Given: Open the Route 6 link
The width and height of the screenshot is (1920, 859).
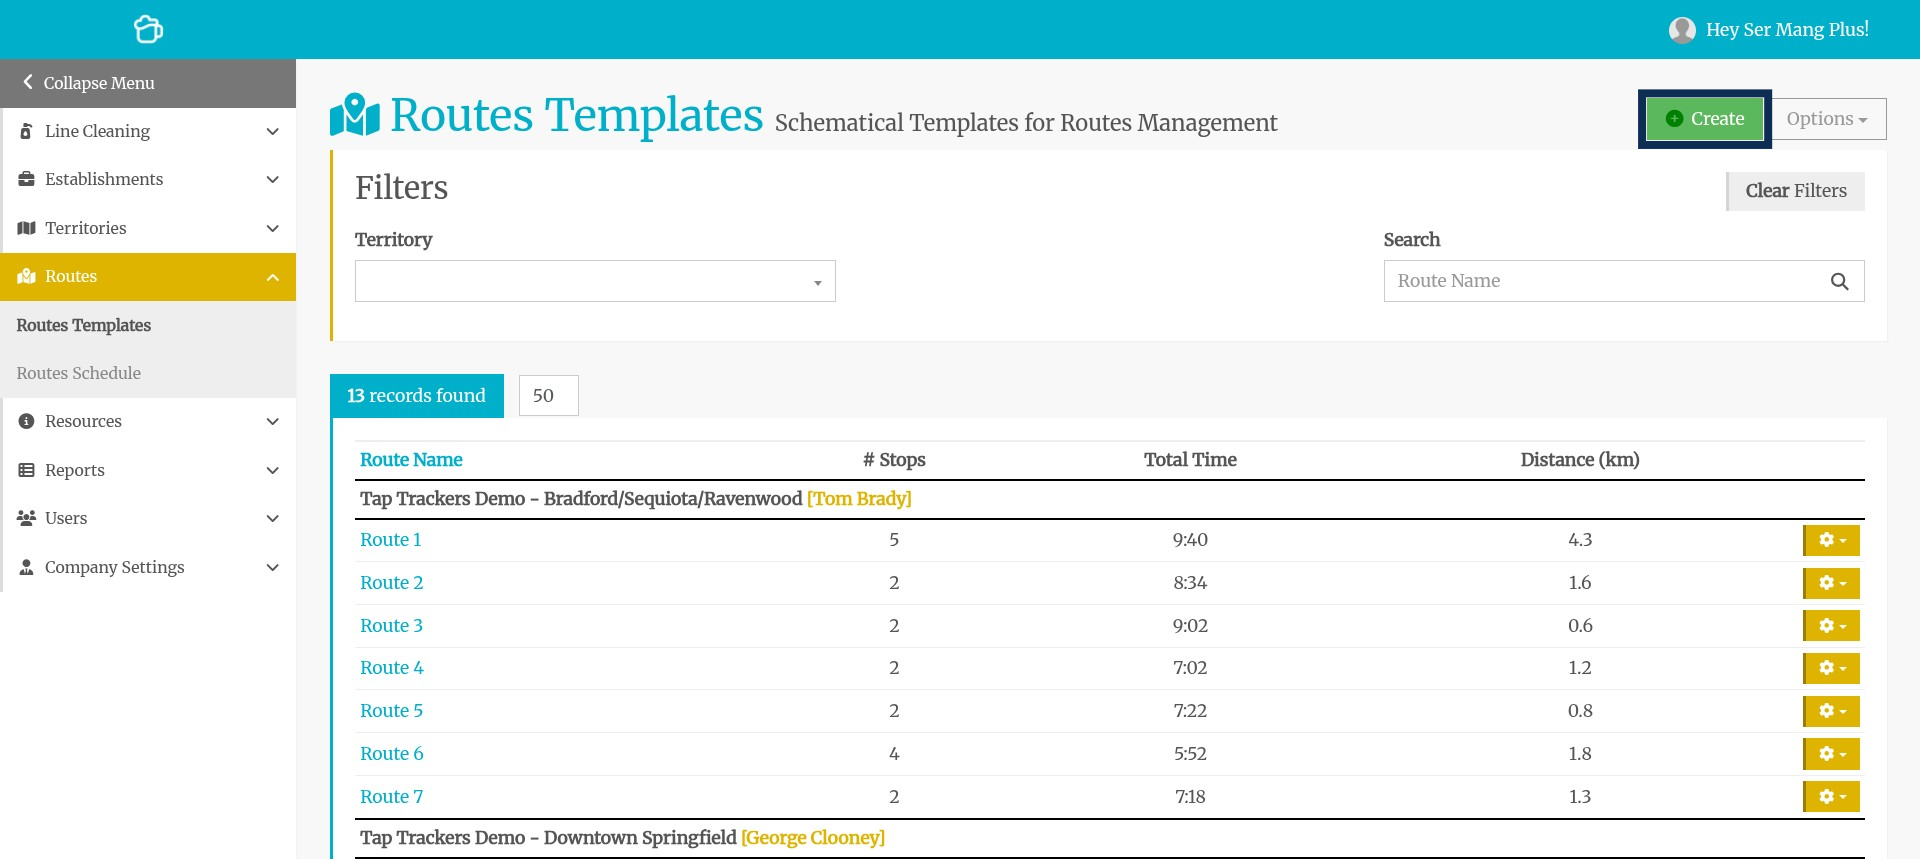Looking at the screenshot, I should coord(391,754).
